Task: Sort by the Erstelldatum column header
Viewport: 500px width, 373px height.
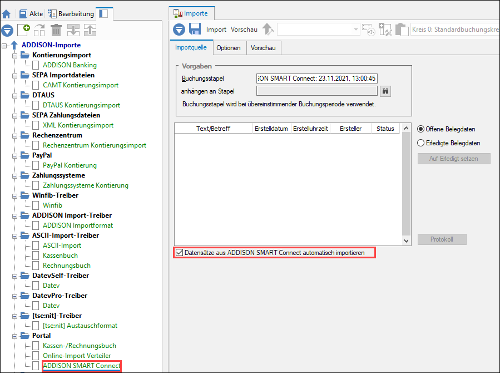Action: pos(271,128)
